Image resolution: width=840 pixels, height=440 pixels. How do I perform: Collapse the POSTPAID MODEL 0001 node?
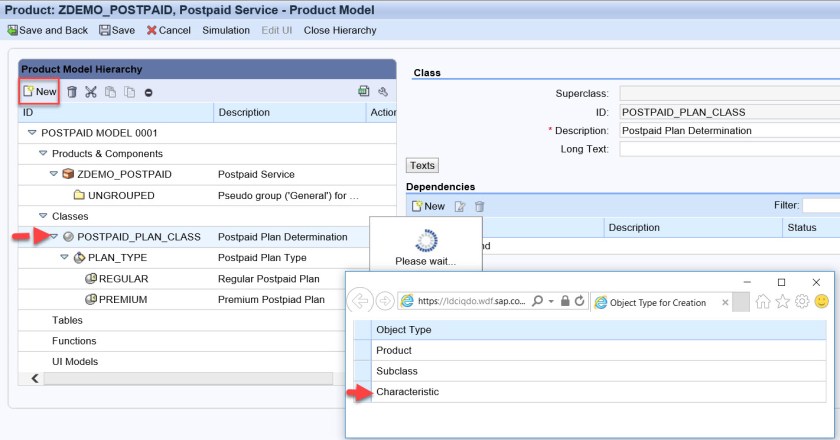[32, 133]
